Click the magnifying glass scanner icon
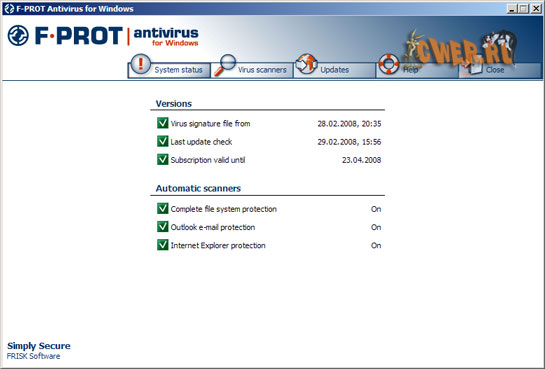This screenshot has width=545, height=369. tap(224, 65)
